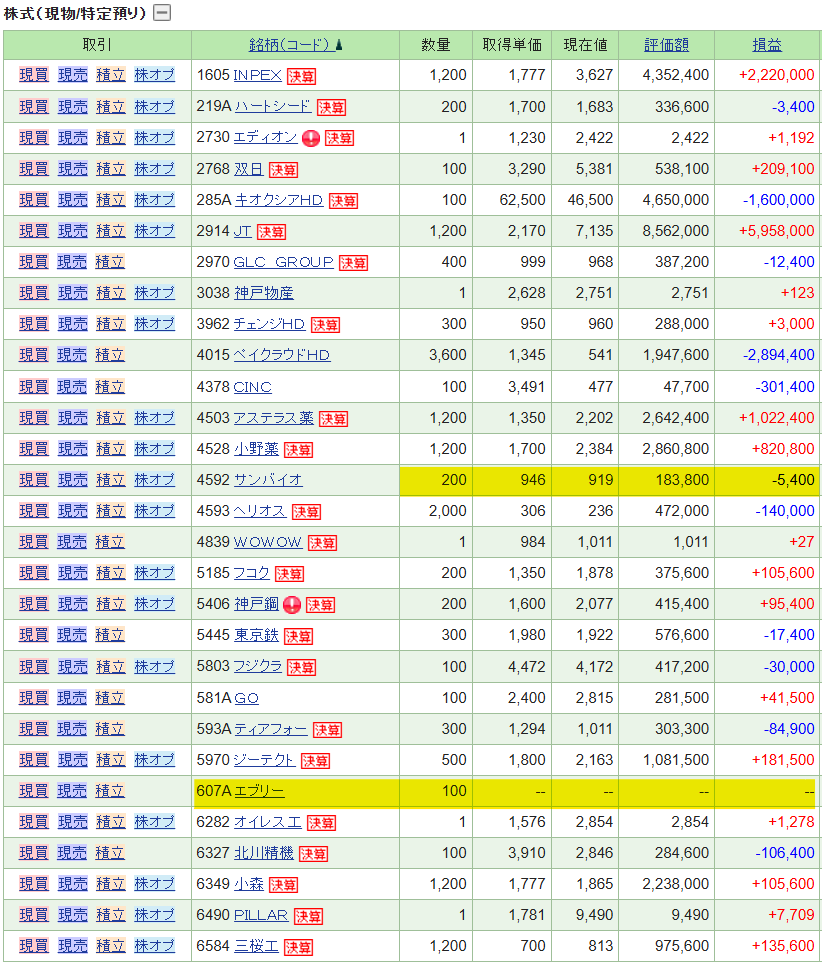
Task: Open the エブリー stock link
Action: (259, 791)
